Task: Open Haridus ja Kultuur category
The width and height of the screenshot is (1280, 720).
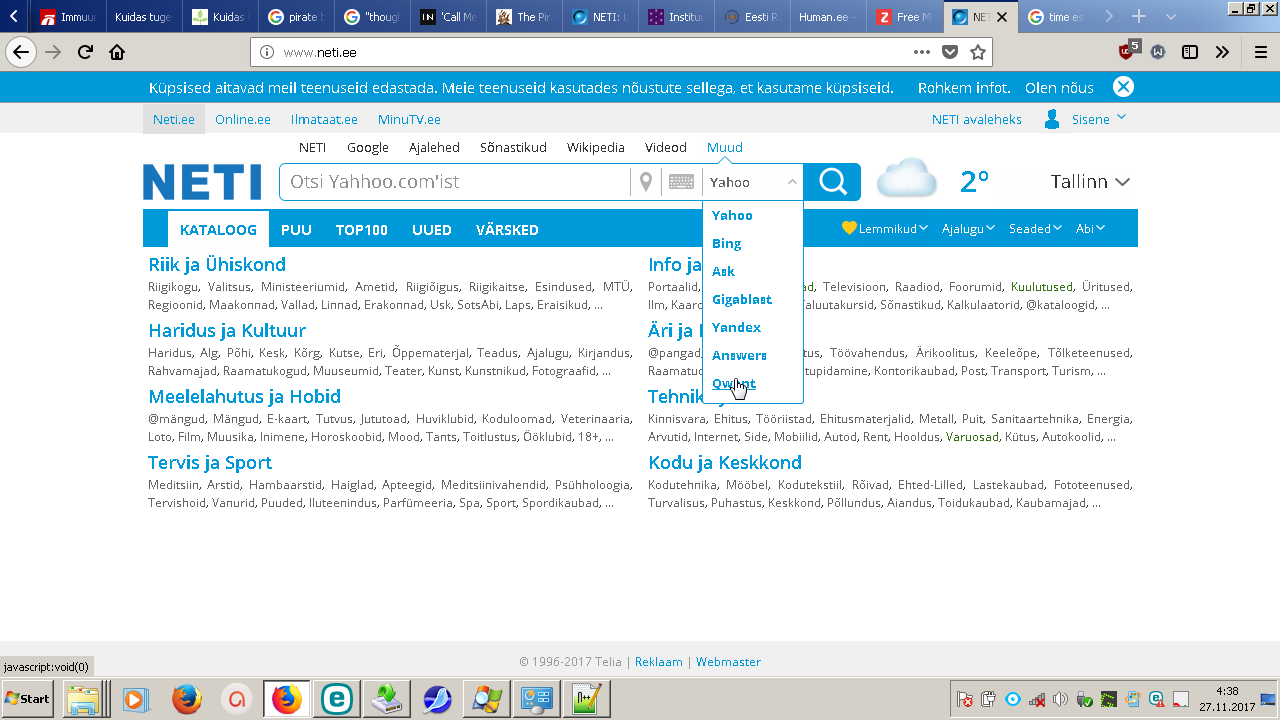Action: tap(227, 331)
